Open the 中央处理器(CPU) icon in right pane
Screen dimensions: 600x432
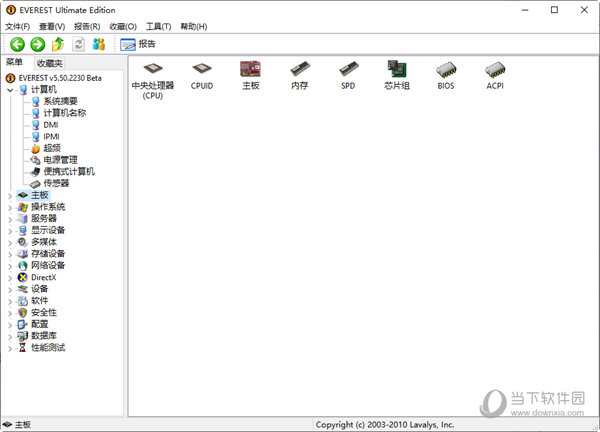tap(153, 80)
